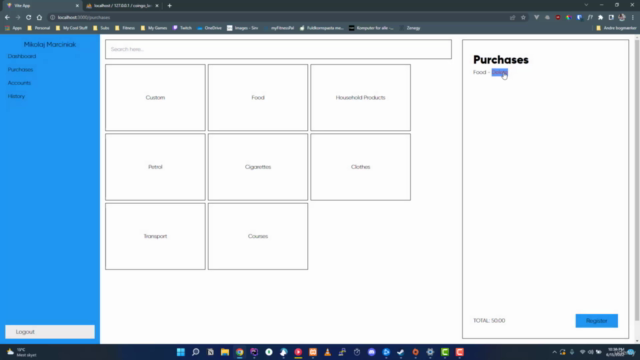Open the Windows Start menu

[x=181, y=352]
